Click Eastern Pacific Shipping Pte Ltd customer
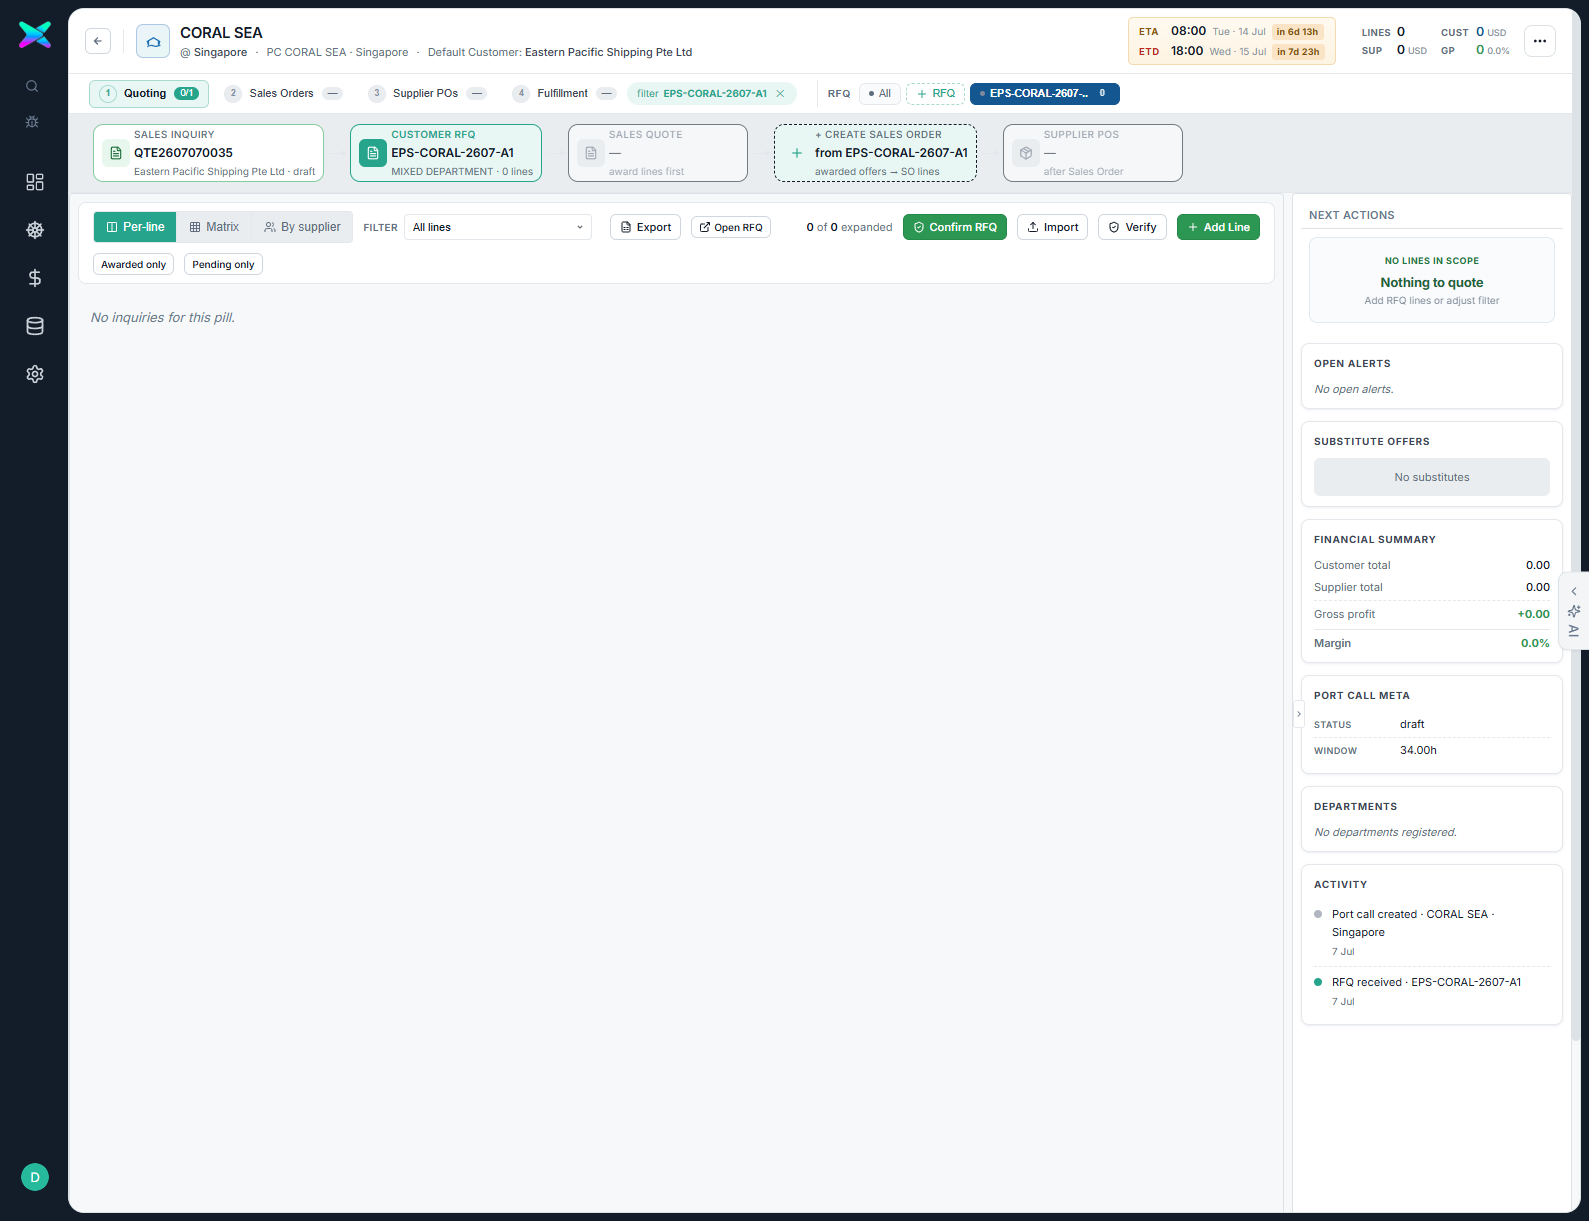1589x1221 pixels. (608, 52)
